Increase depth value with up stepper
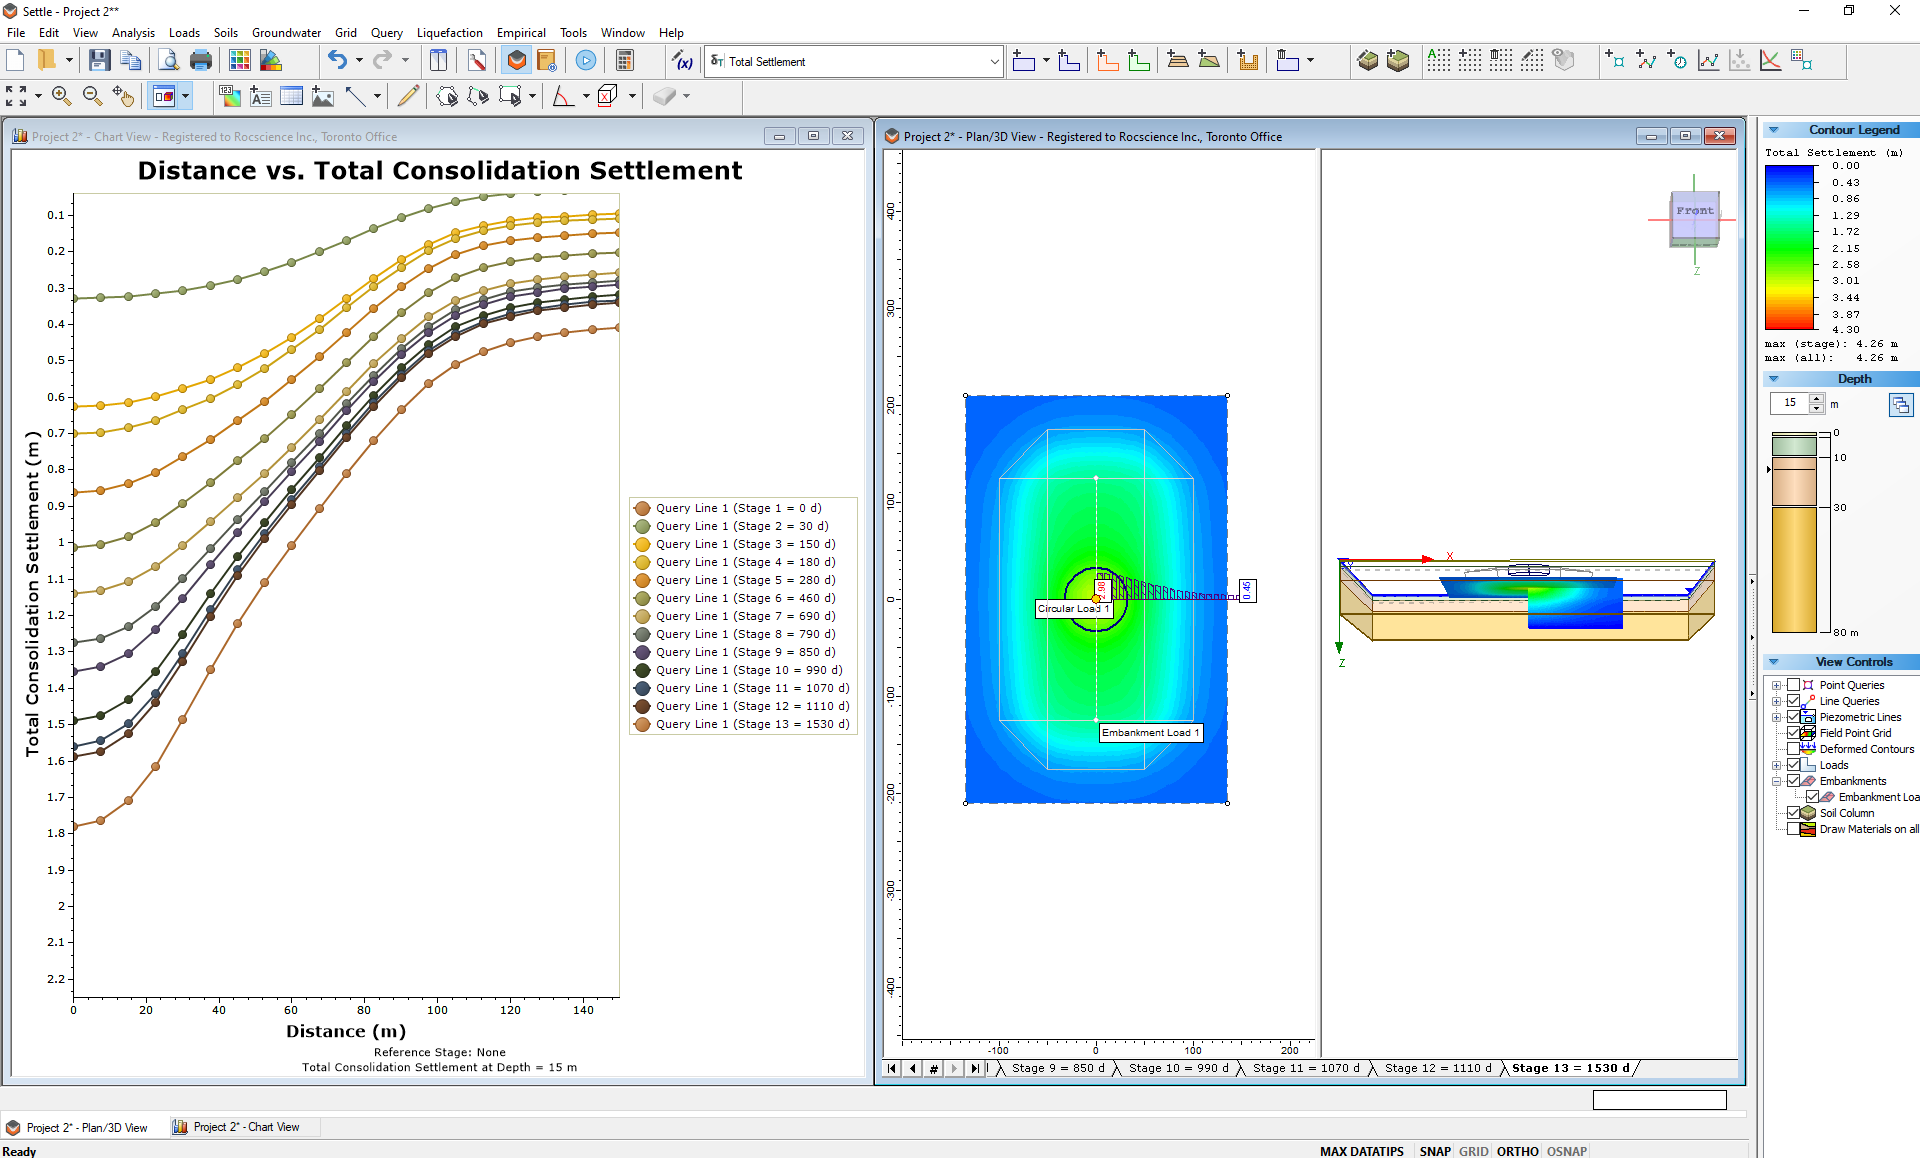The height and width of the screenshot is (1158, 1920). tap(1816, 398)
